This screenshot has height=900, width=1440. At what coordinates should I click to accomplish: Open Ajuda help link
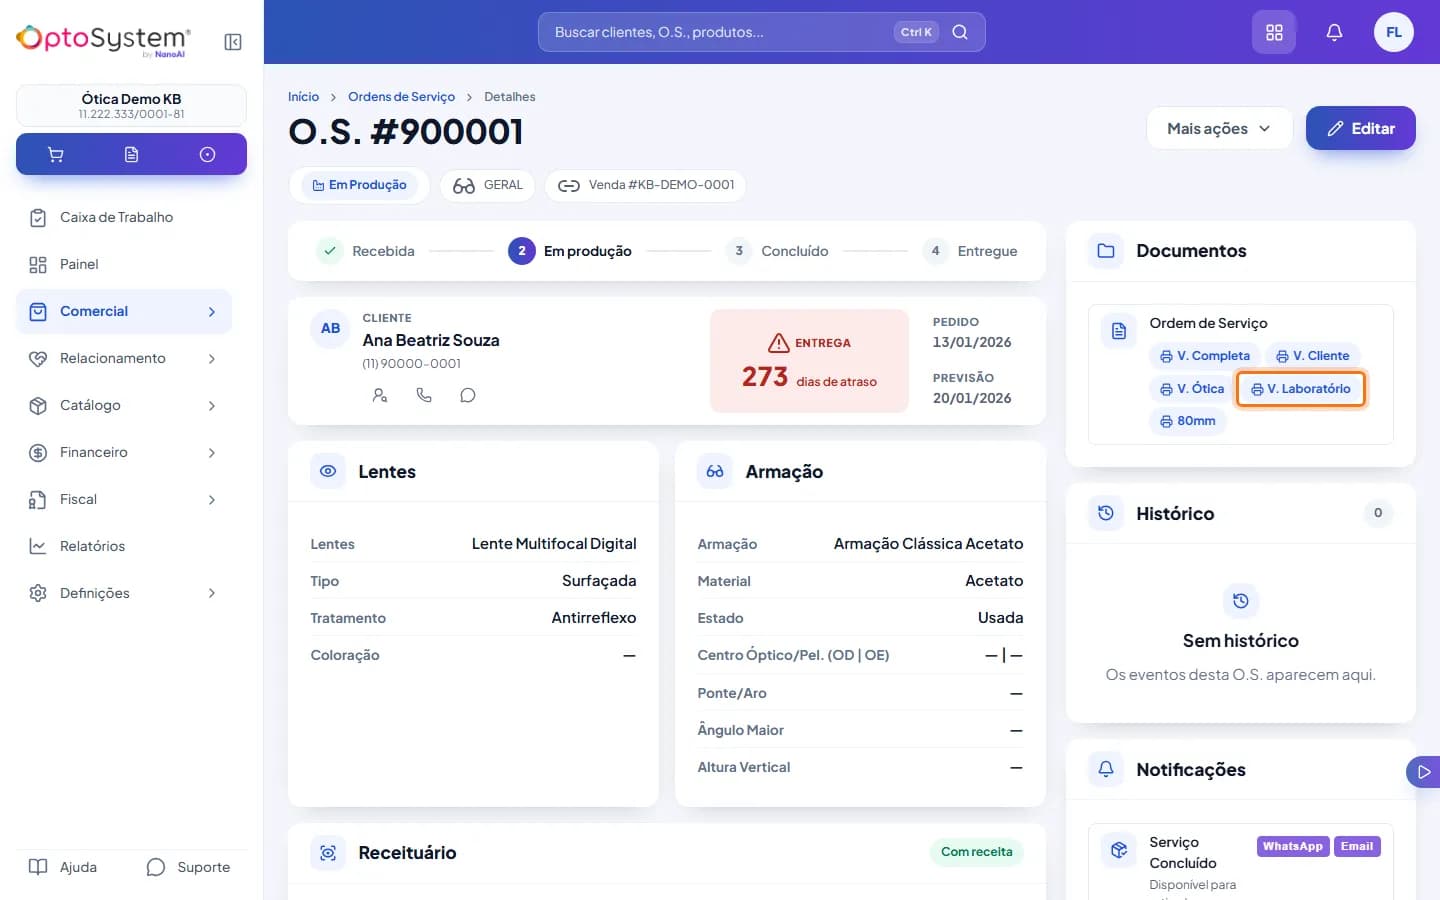click(63, 867)
